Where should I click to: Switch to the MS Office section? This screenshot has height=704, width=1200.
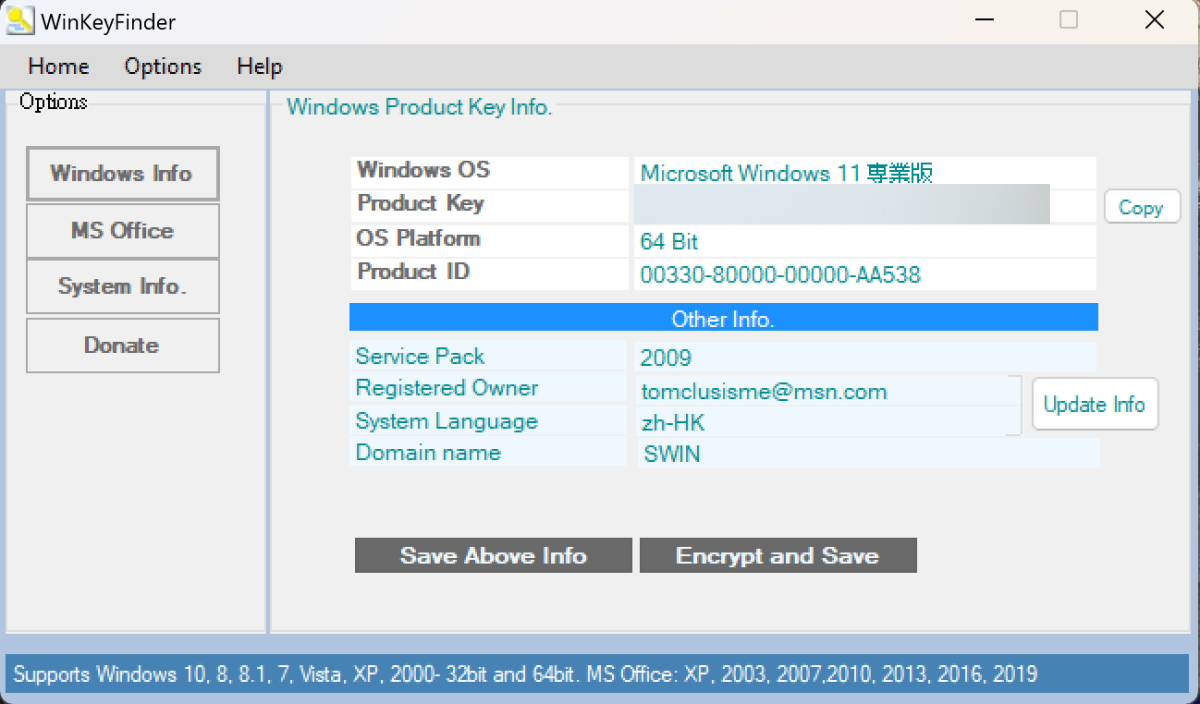pos(122,231)
